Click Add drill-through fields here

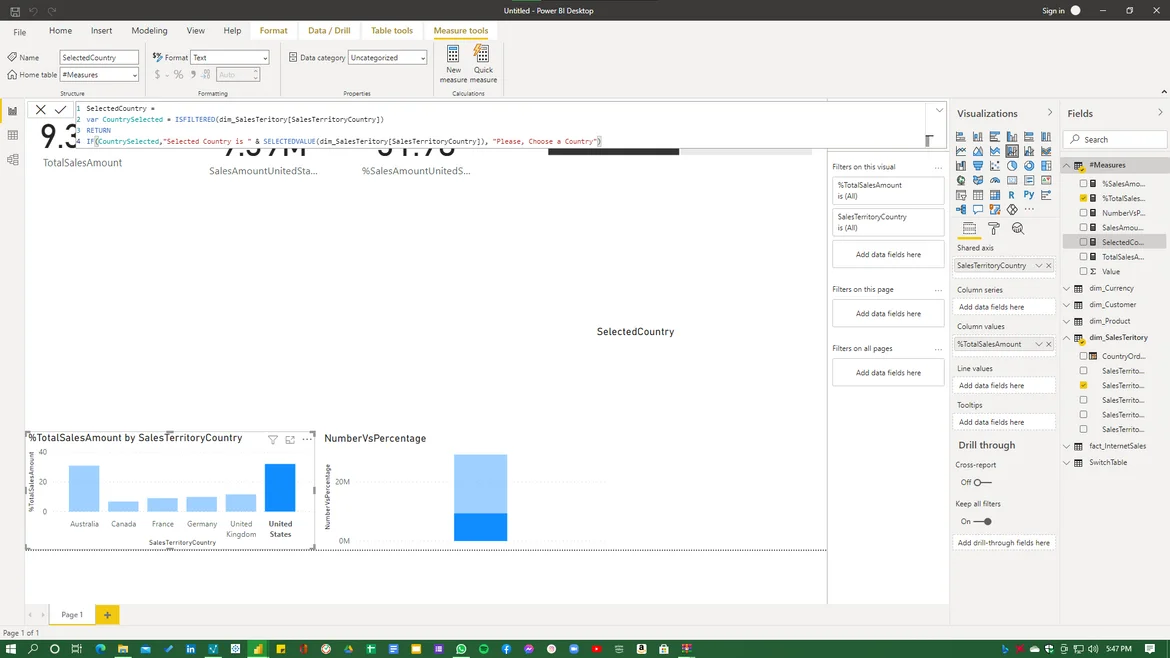[x=1003, y=543]
